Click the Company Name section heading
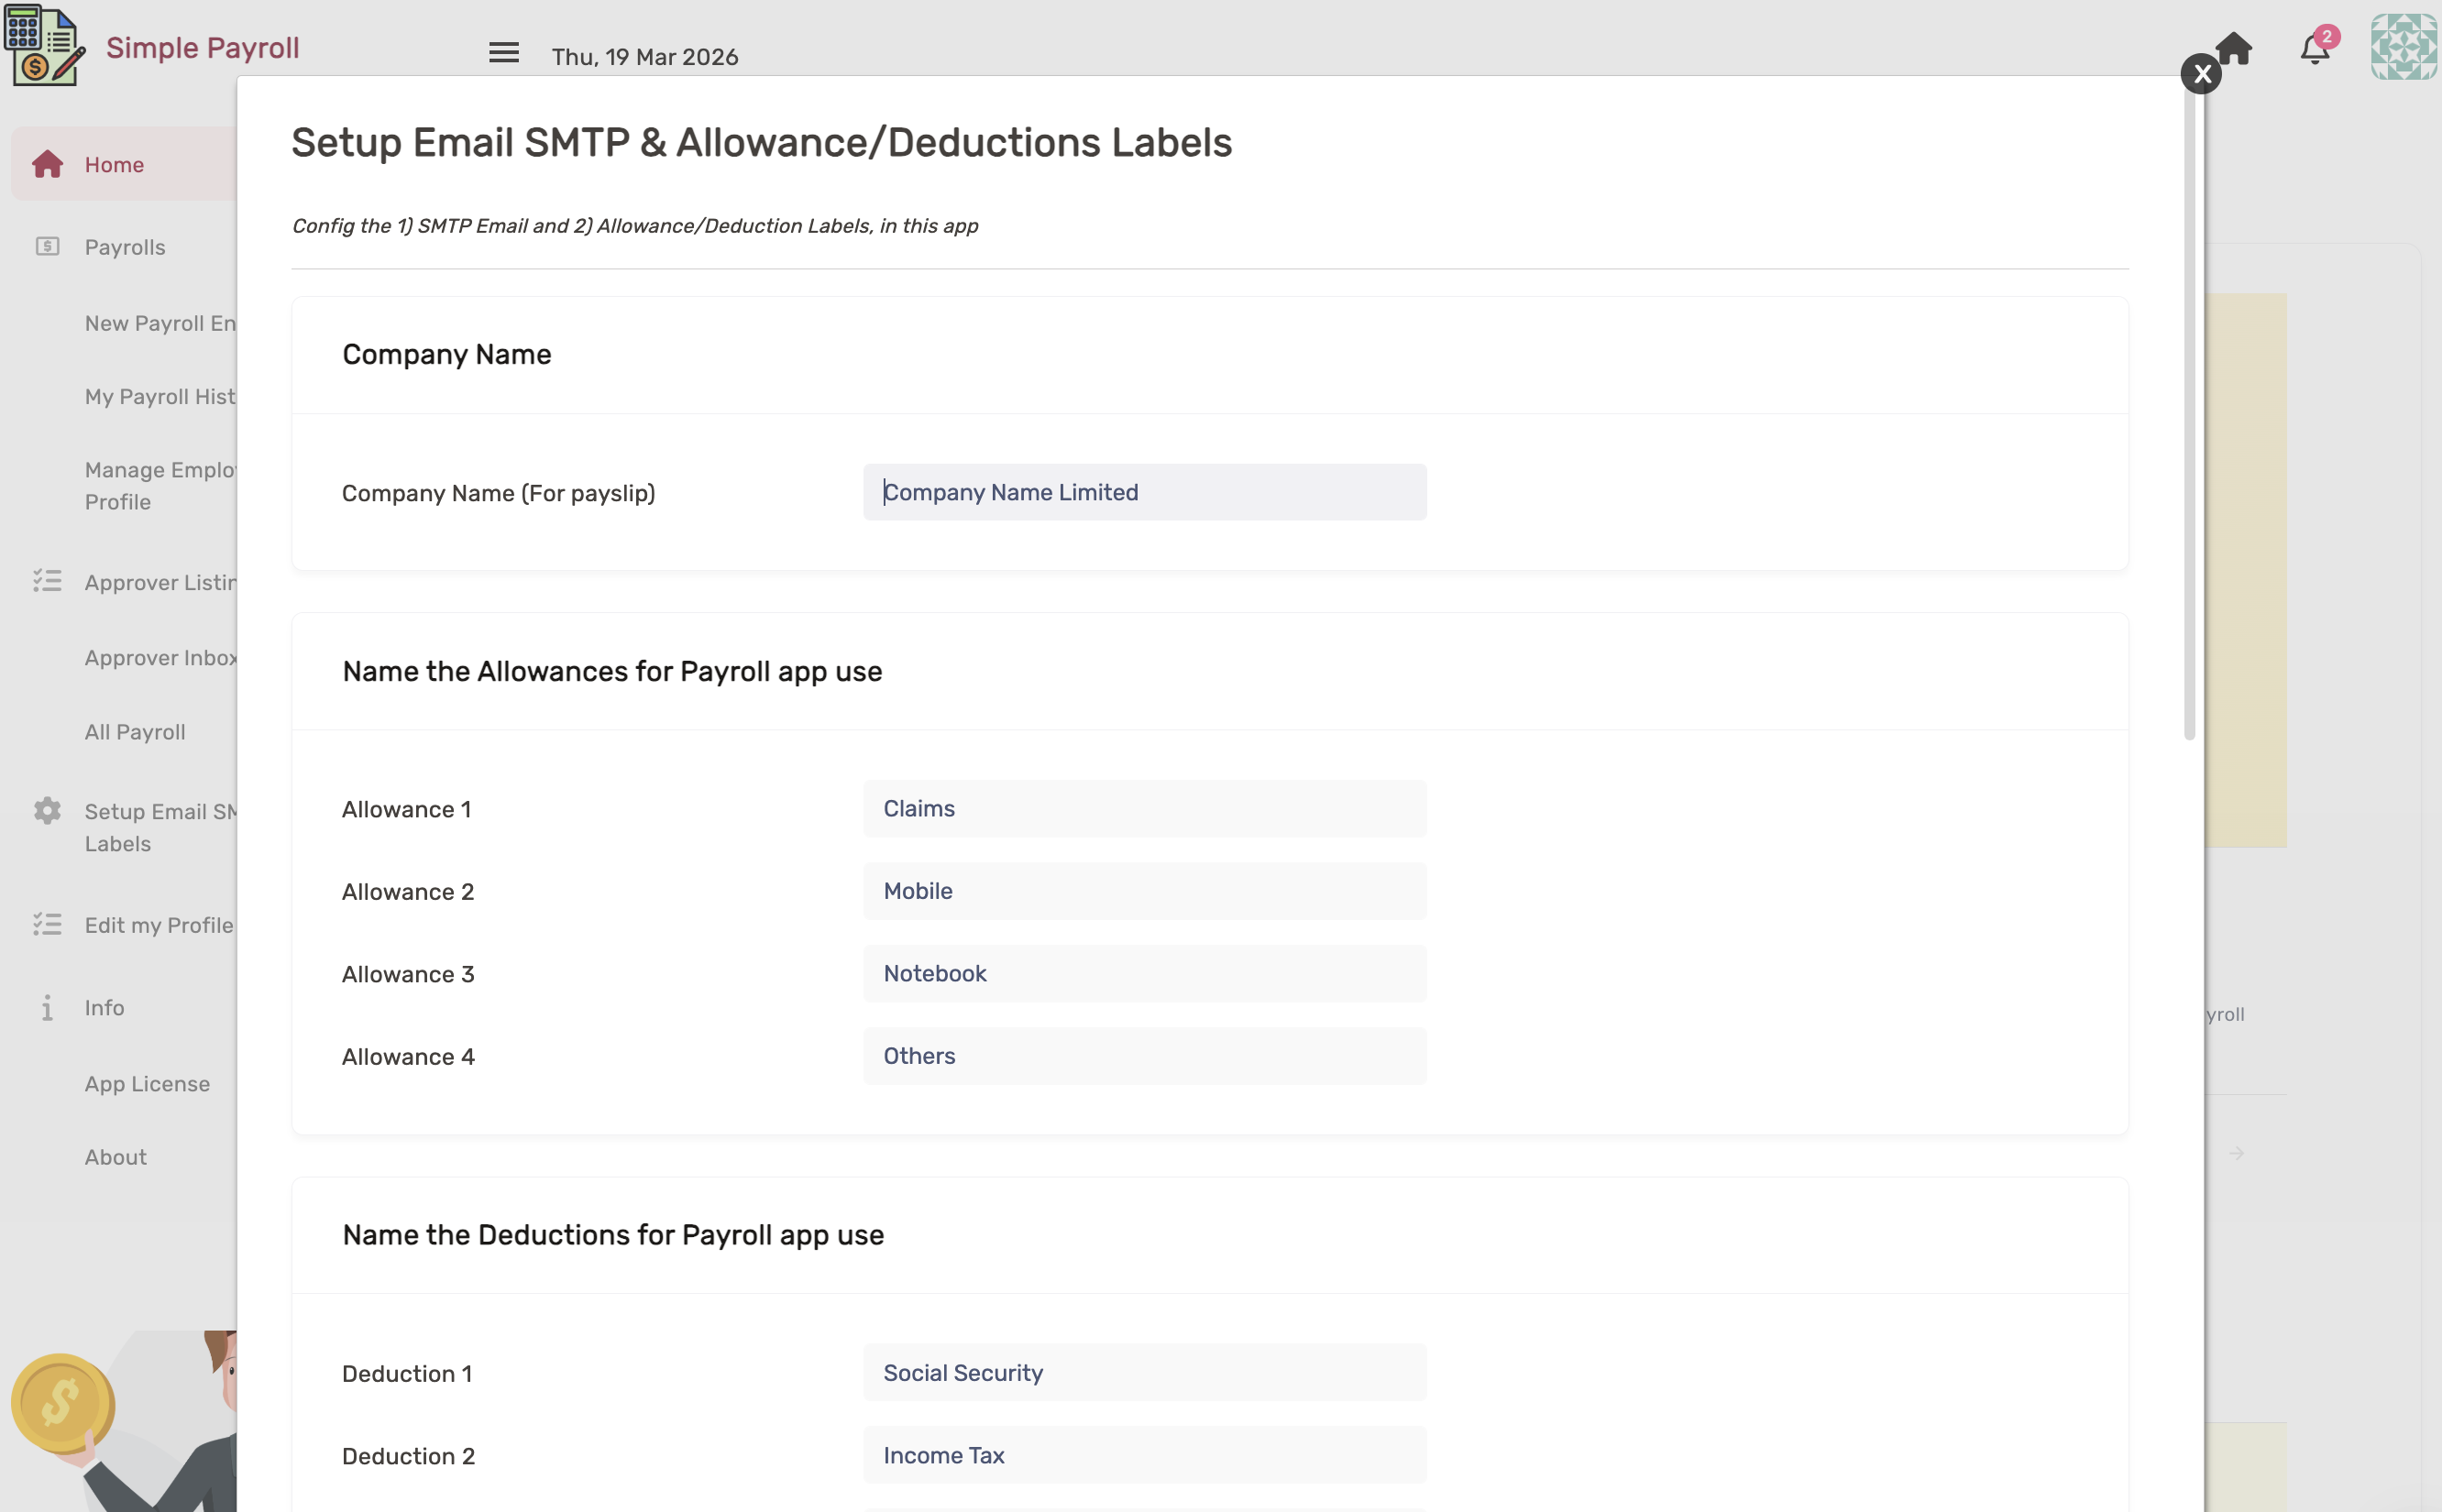Screen dimensions: 2442x1512 pyautogui.click(x=446, y=354)
